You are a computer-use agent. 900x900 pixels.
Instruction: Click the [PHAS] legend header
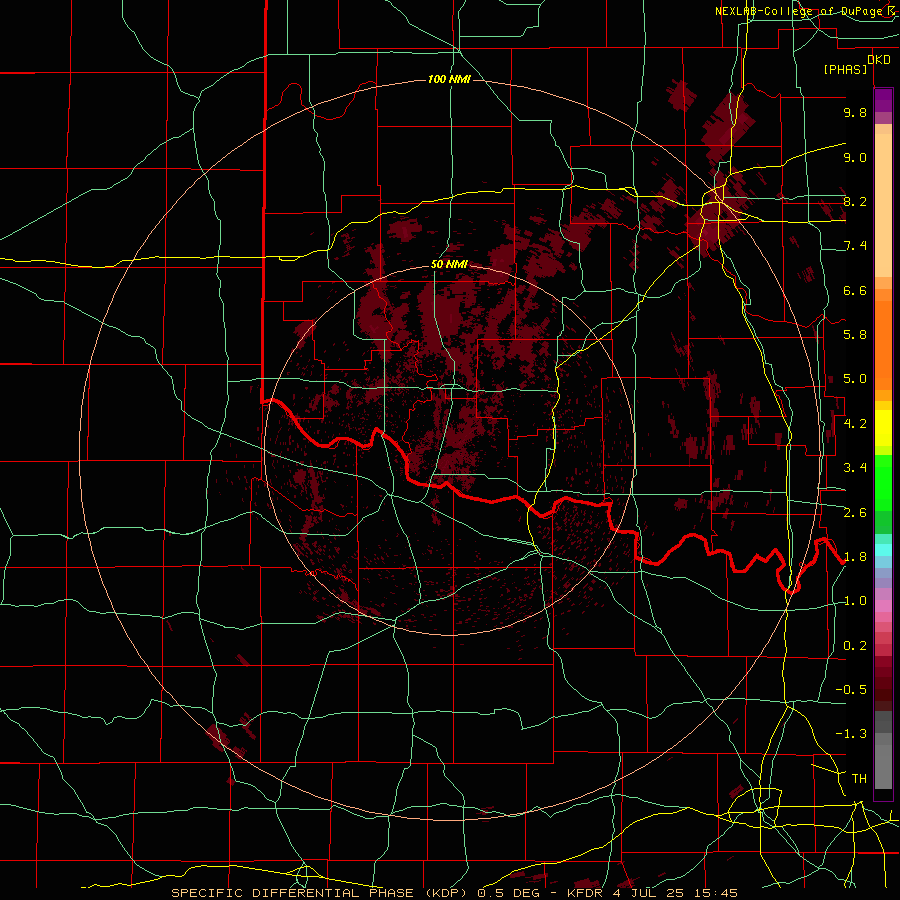coord(845,69)
